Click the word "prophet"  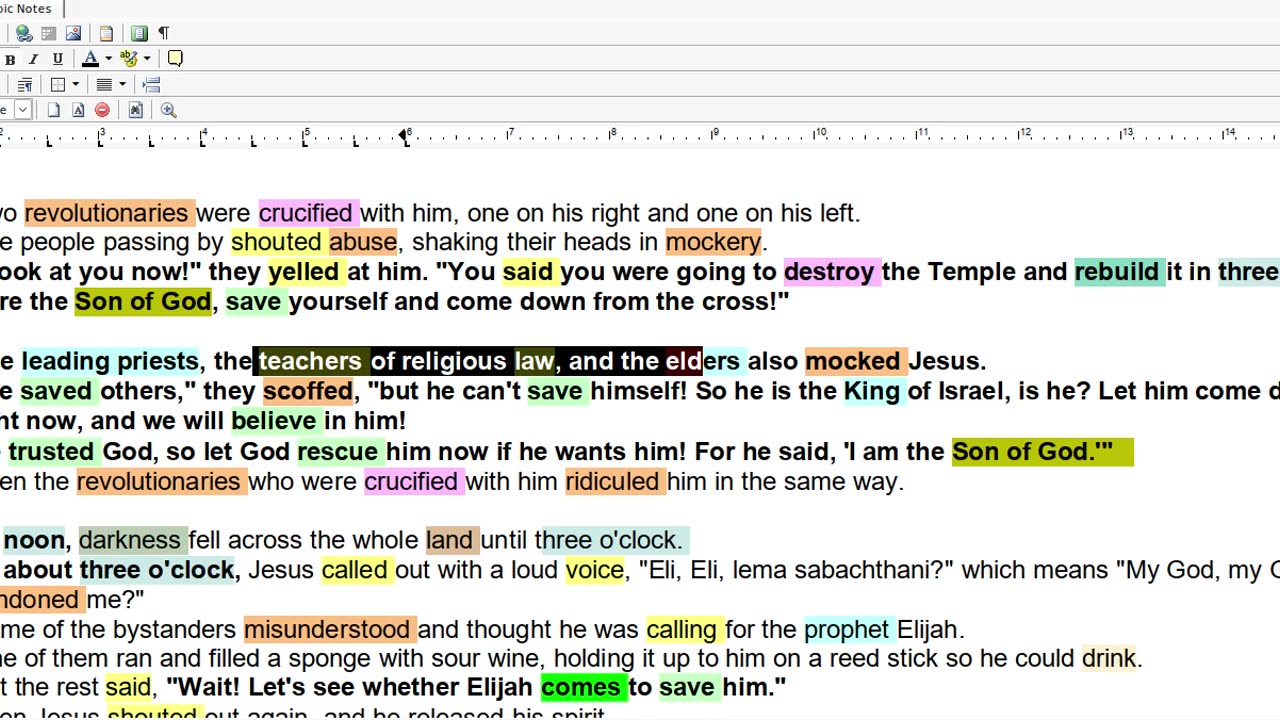pos(846,629)
